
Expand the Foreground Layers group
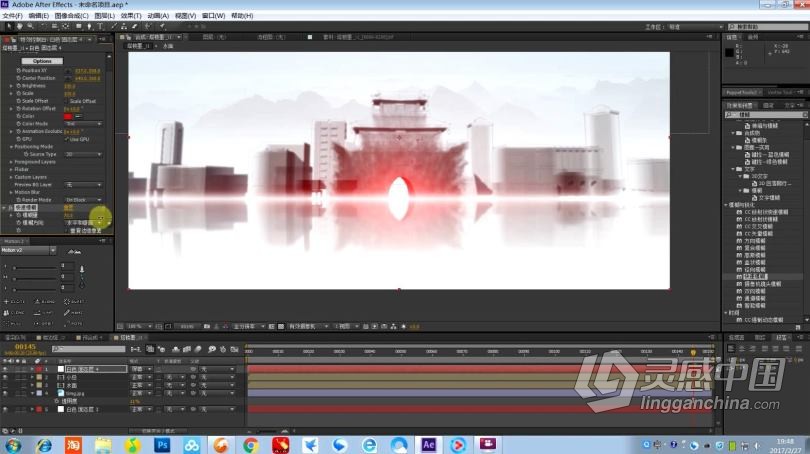pos(11,162)
